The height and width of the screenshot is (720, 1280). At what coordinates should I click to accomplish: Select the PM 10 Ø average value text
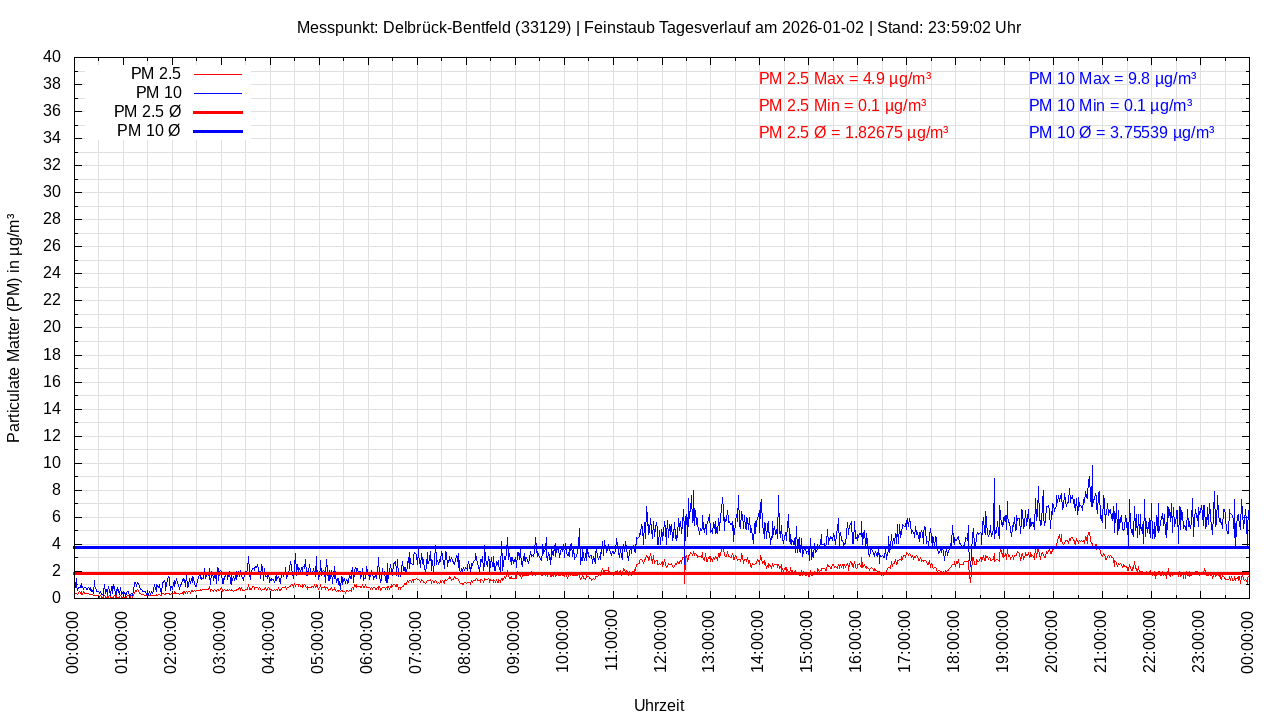(x=1121, y=132)
